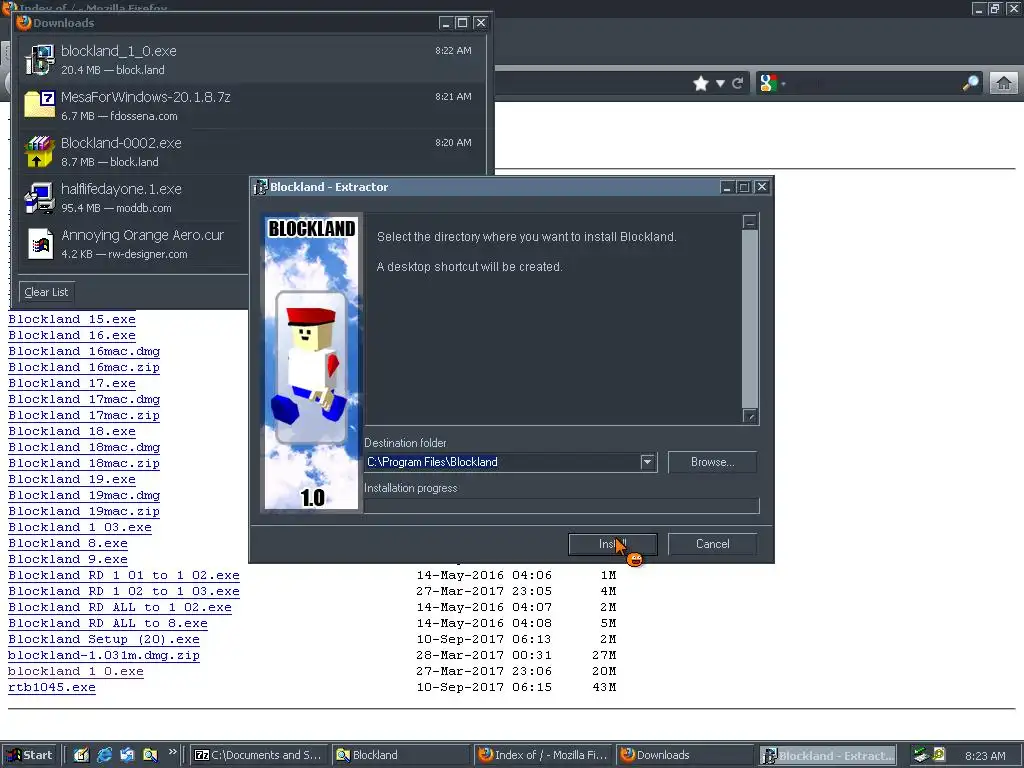Click the magnifier folder Quick Launch icon

(150, 755)
